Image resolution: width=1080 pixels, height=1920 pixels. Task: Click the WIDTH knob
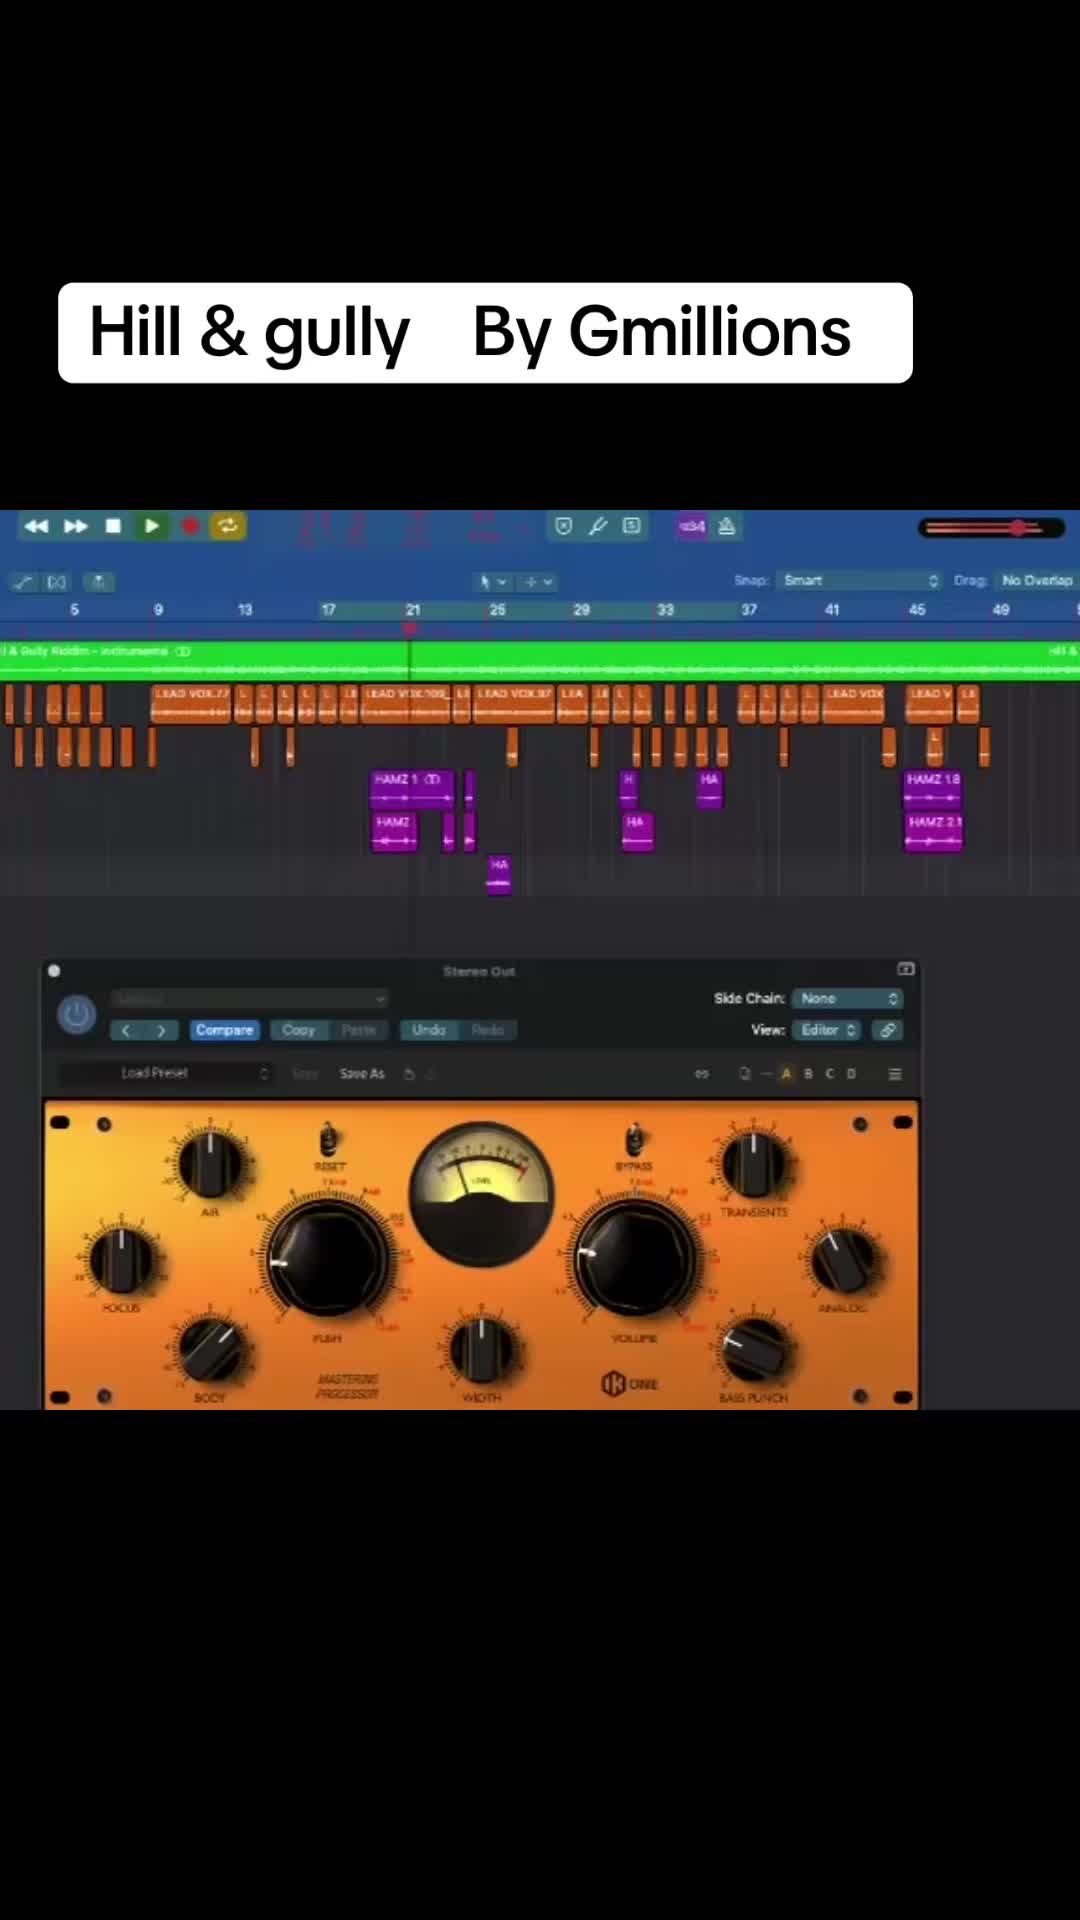(482, 1350)
